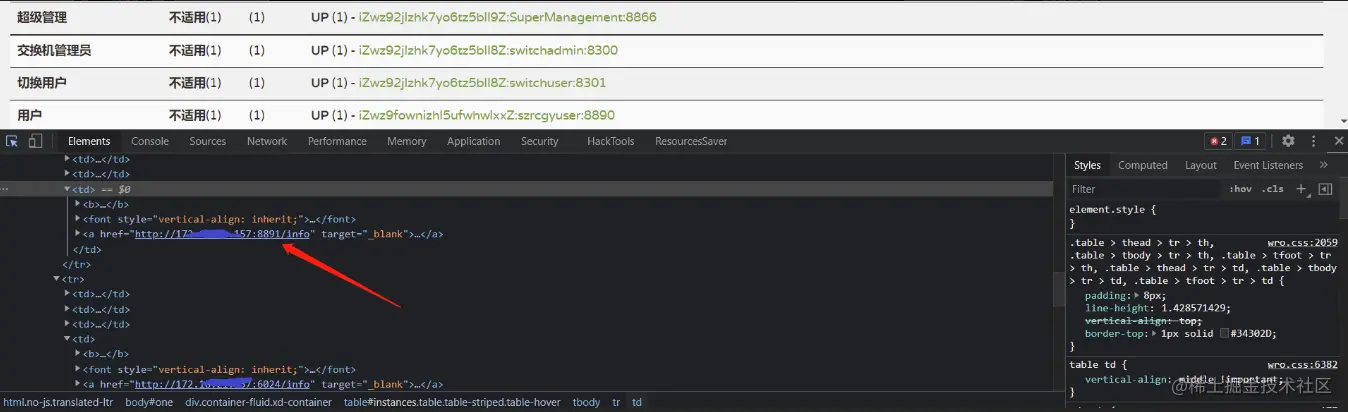The width and height of the screenshot is (1348, 412).
Task: Expand the a href 6024/info node
Action: point(79,384)
